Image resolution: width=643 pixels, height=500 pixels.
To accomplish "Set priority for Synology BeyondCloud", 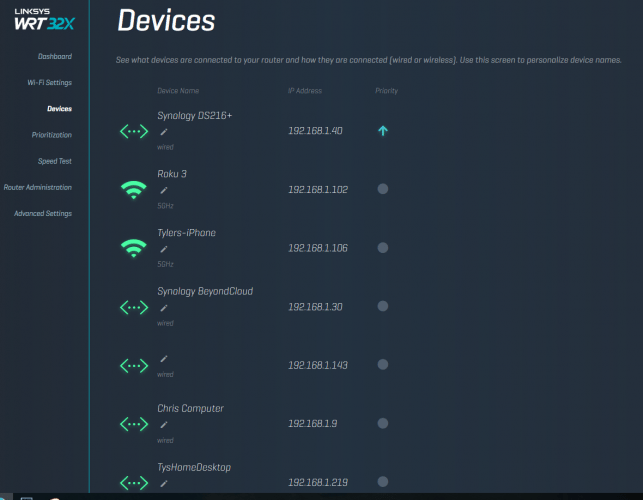I will 383,306.
